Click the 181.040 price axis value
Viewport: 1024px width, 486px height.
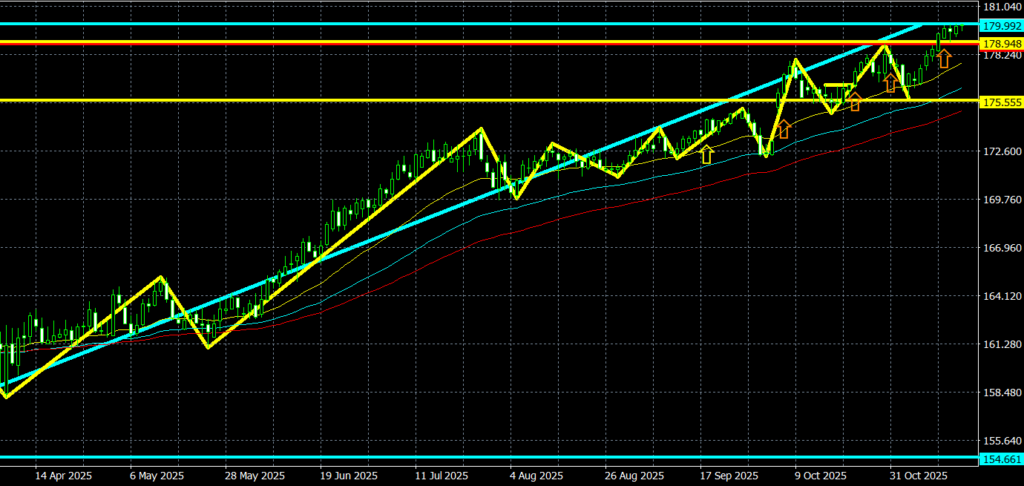tap(1000, 8)
